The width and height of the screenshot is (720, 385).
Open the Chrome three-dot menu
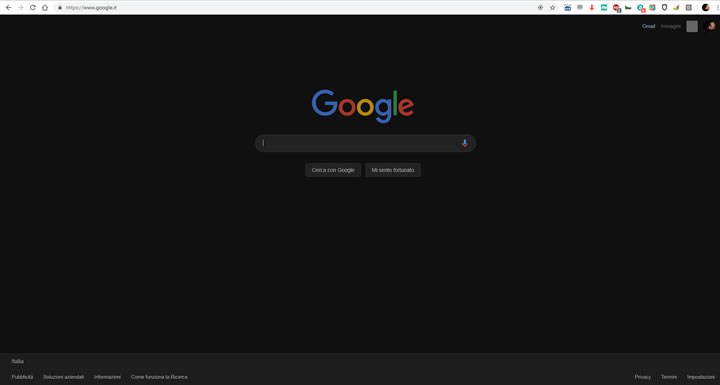(717, 7)
